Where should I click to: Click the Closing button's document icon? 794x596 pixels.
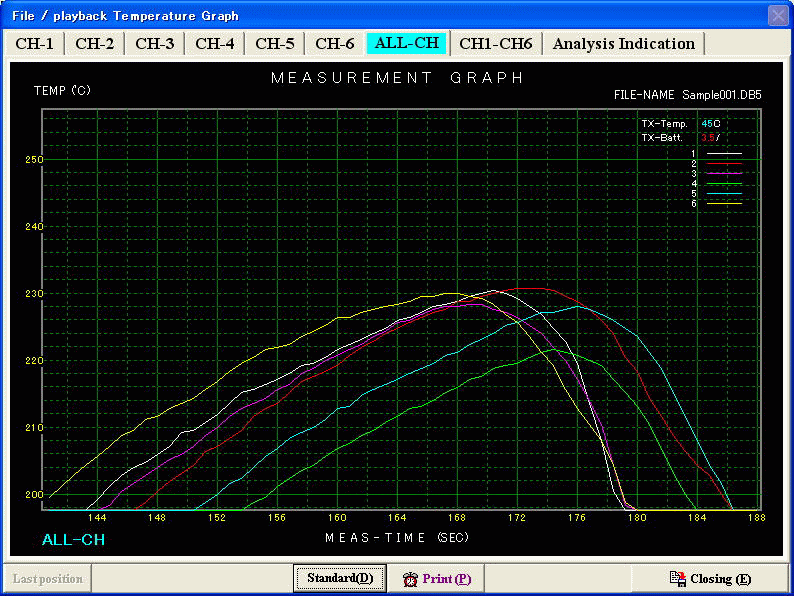click(x=678, y=578)
